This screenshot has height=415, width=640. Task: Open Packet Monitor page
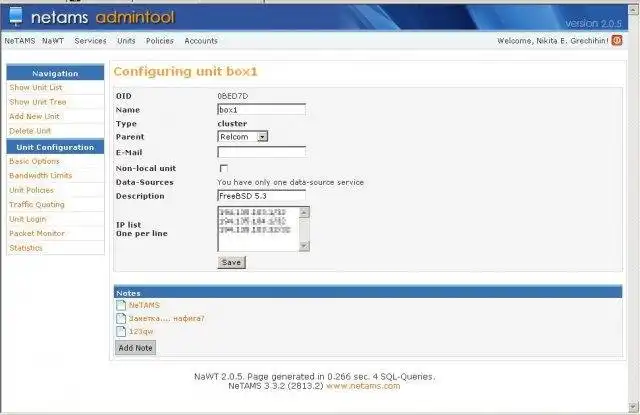pyautogui.click(x=37, y=233)
